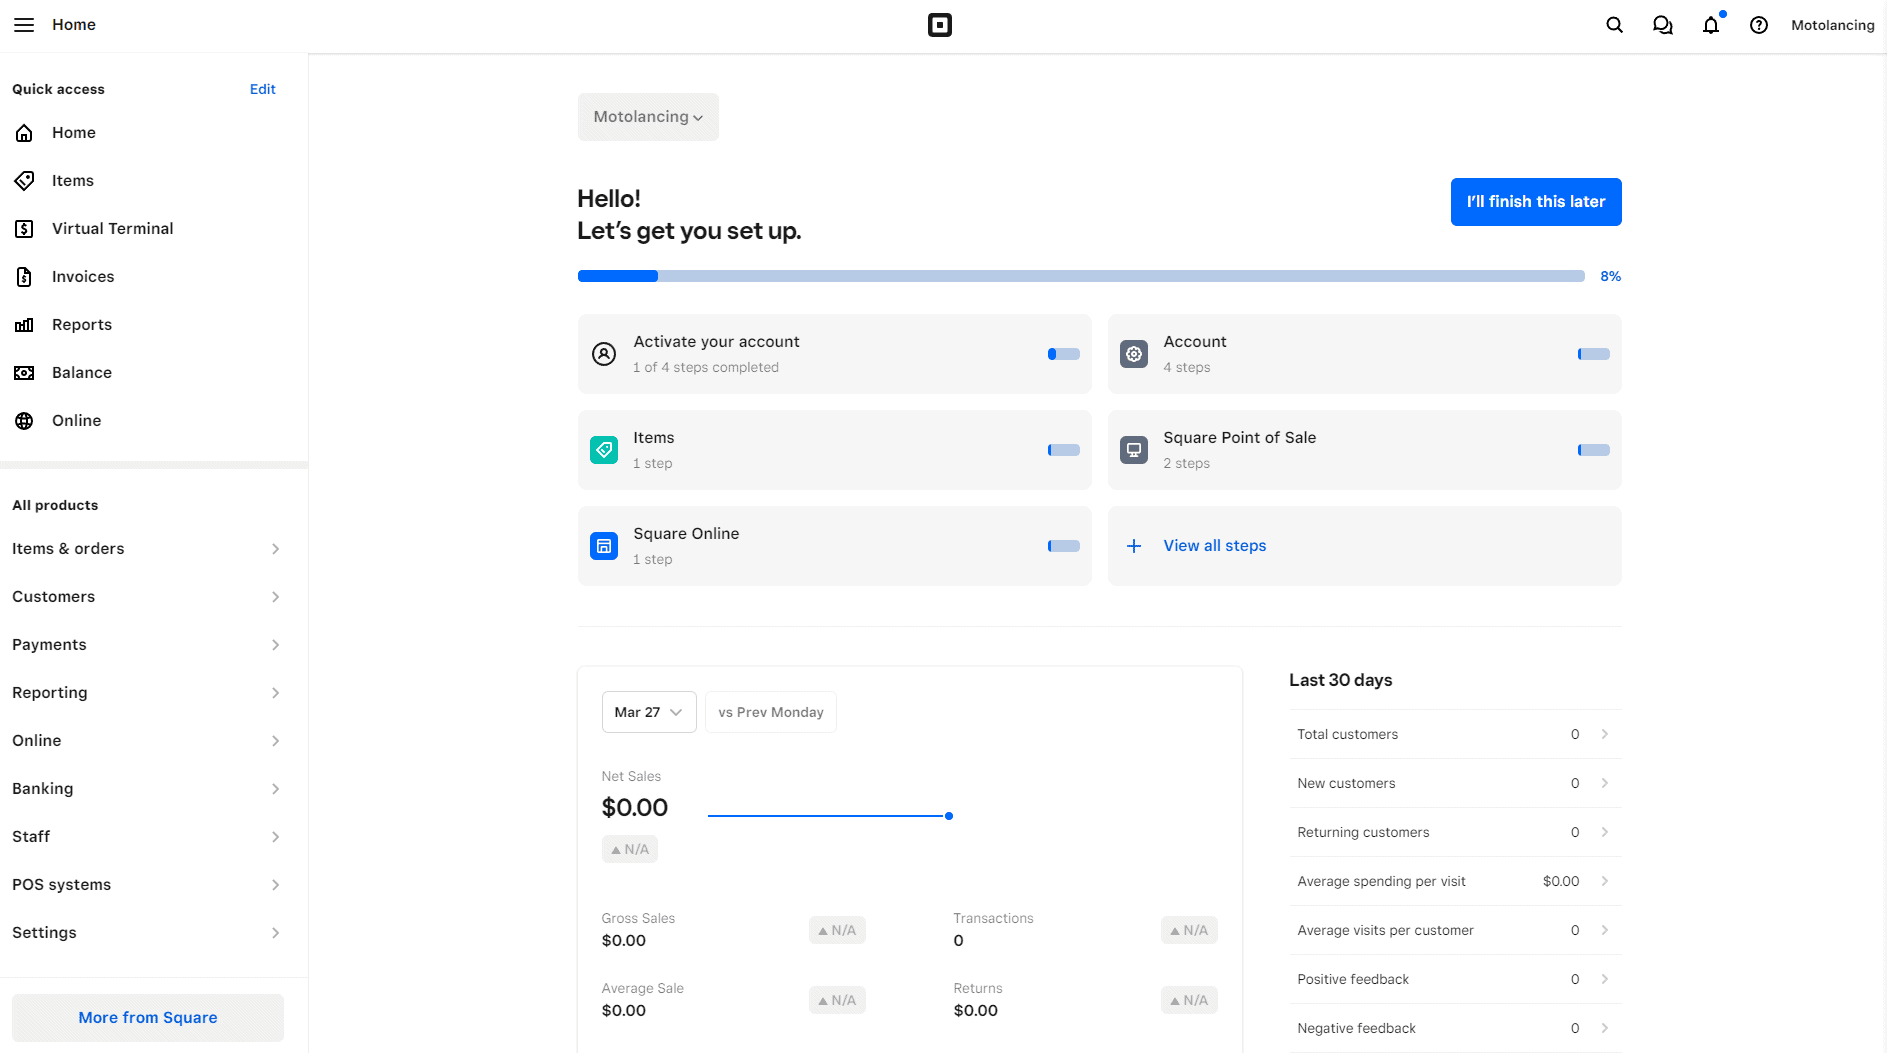Image resolution: width=1887 pixels, height=1053 pixels.
Task: Select the vs Prev Monday comparison
Action: pyautogui.click(x=770, y=712)
